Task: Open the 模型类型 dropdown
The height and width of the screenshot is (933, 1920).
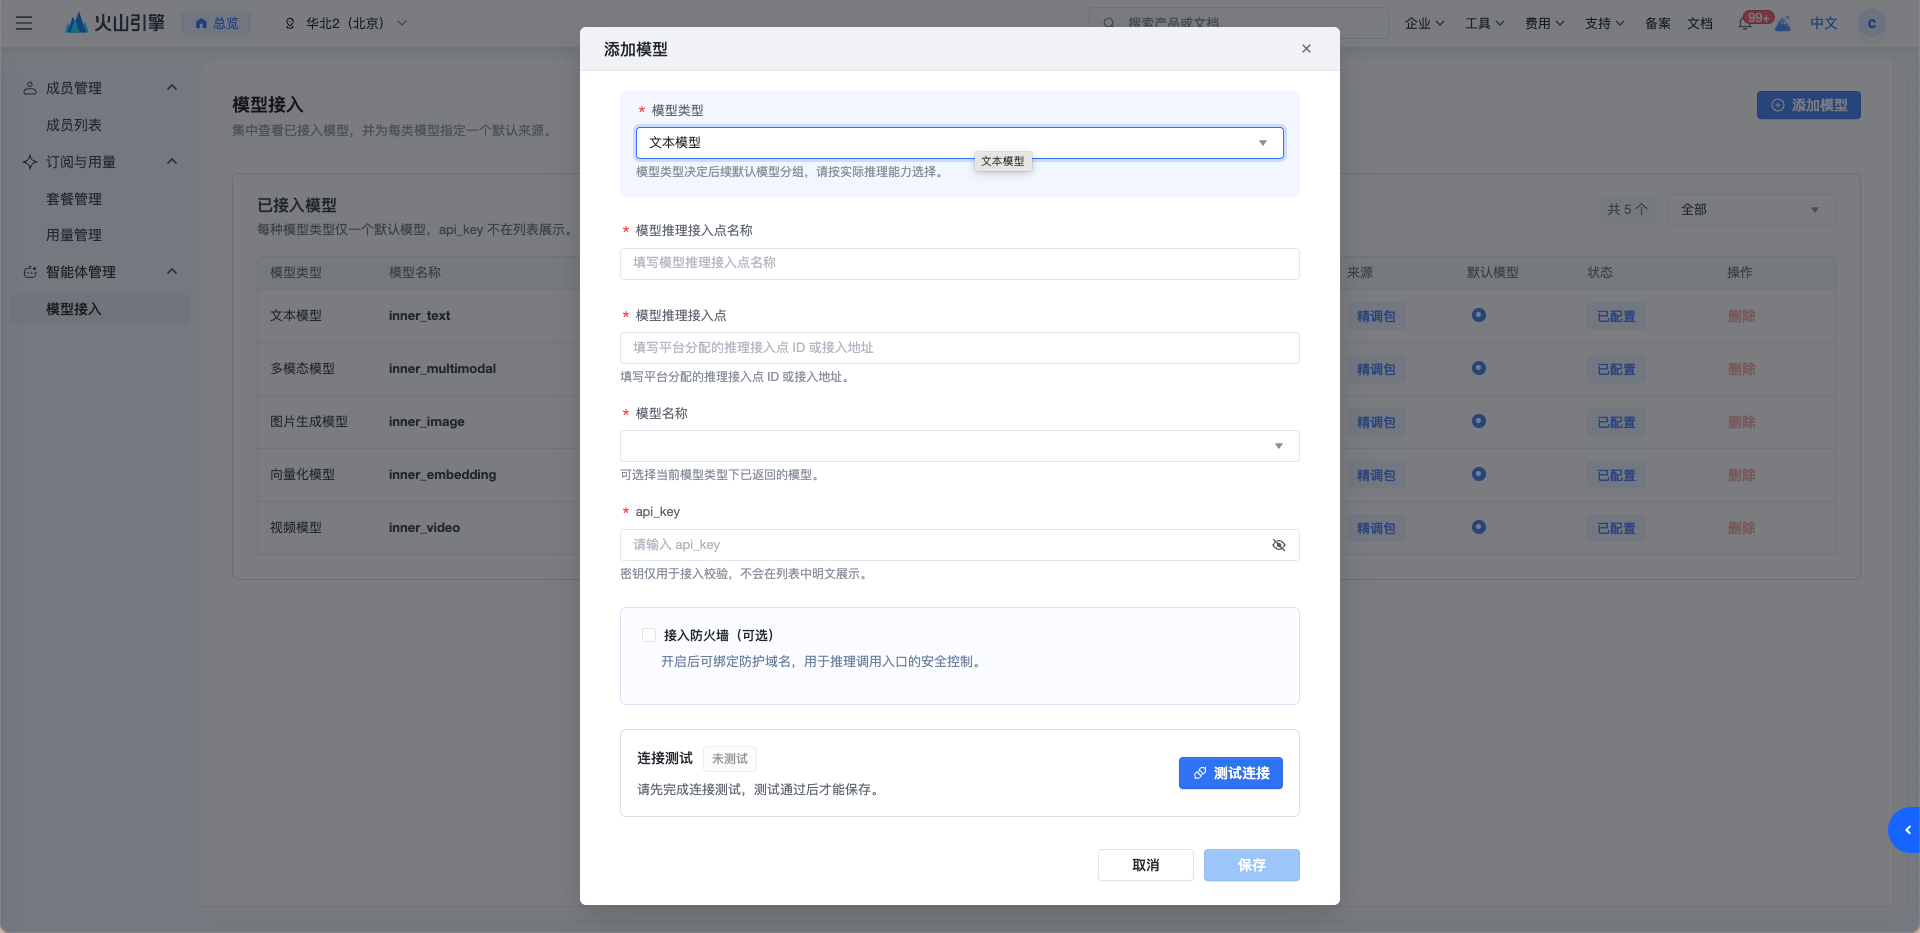Action: point(959,143)
